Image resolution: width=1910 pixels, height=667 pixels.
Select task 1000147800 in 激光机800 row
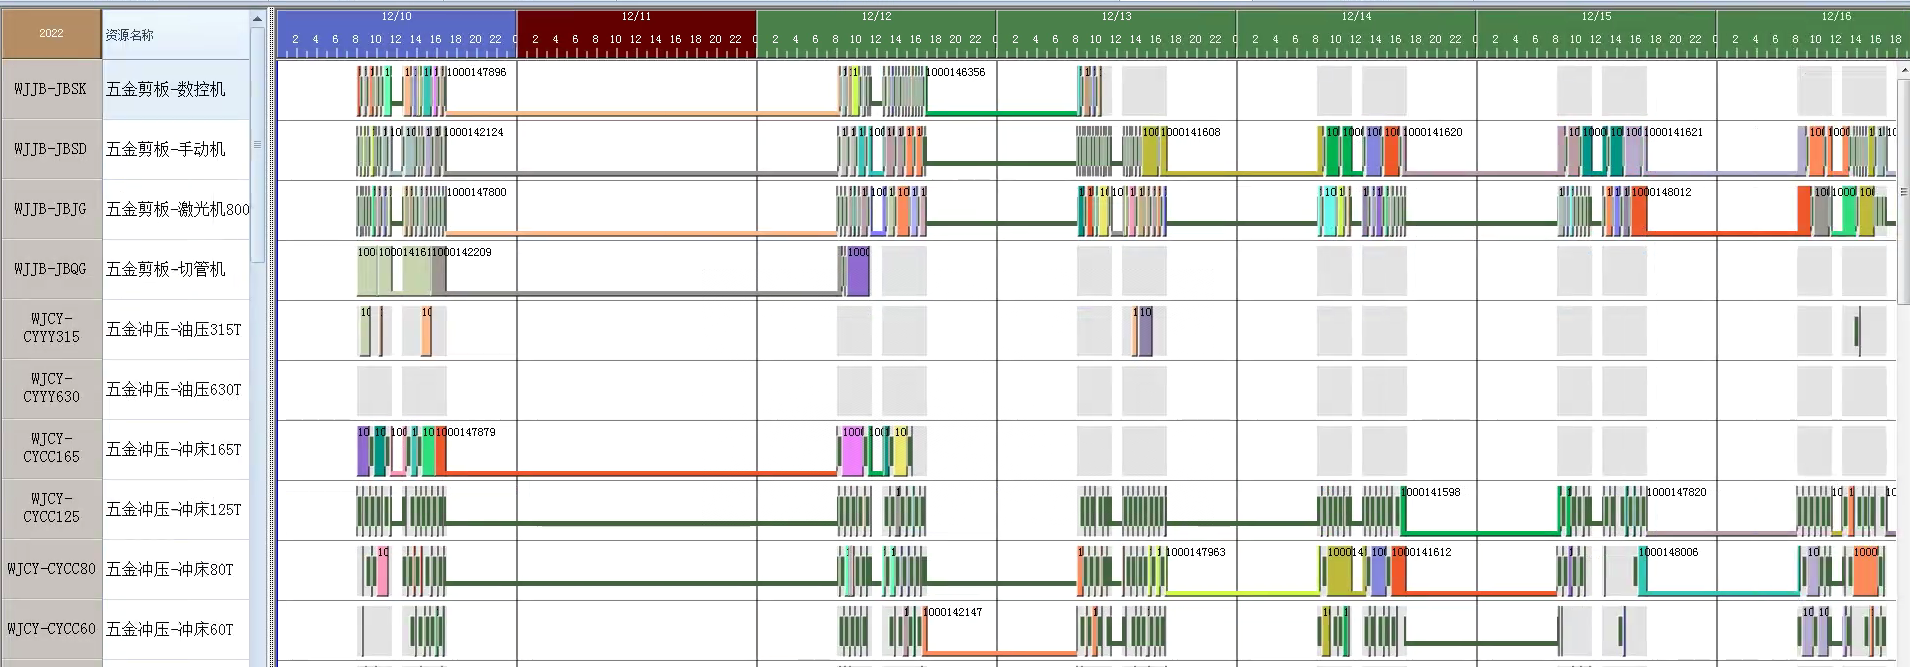tap(477, 192)
